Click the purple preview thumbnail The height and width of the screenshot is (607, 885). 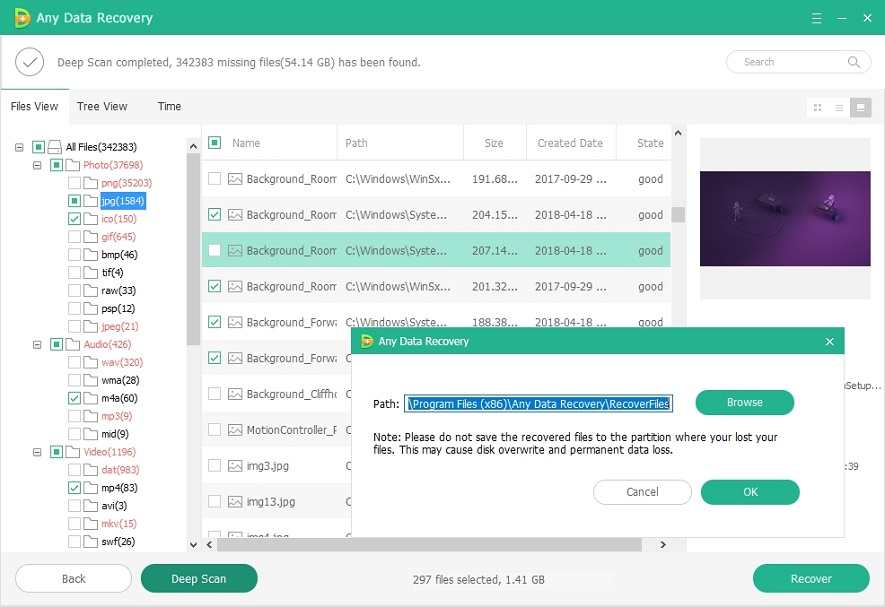coord(785,219)
